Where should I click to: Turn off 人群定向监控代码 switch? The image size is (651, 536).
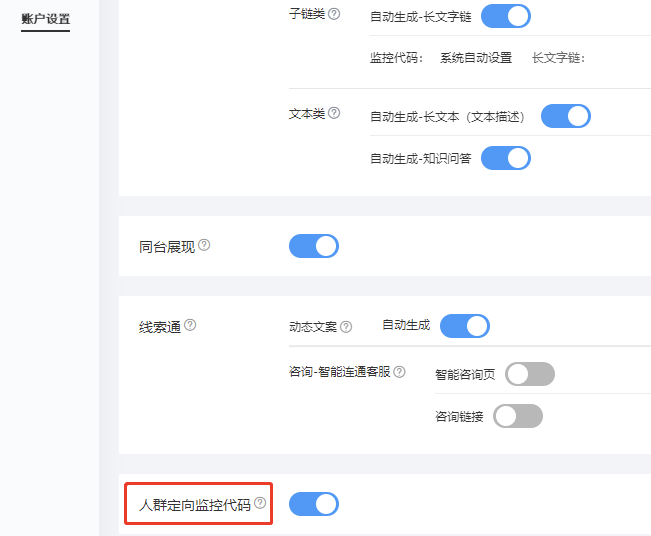coord(314,504)
